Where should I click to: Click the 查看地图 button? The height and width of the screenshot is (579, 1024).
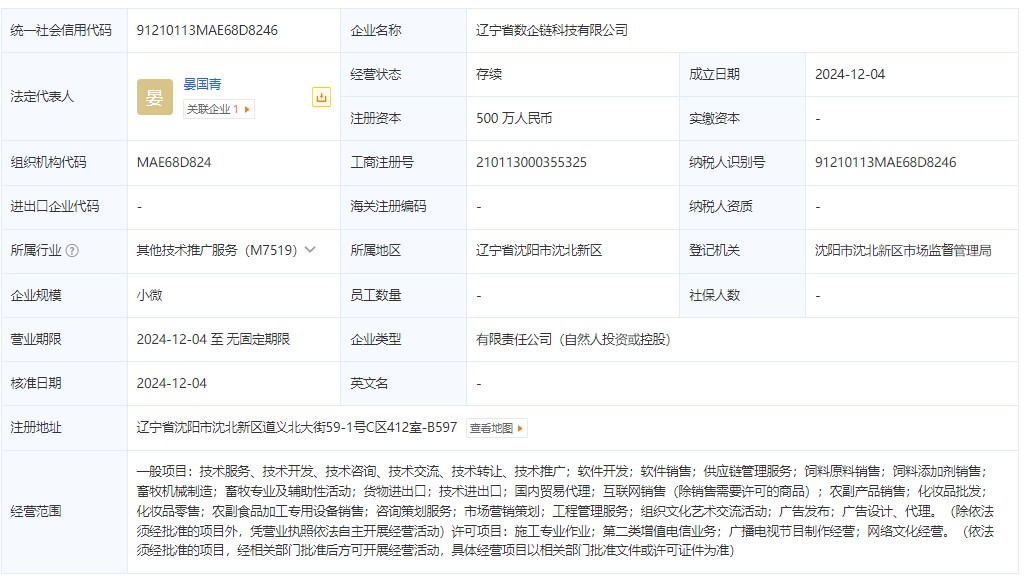tap(497, 428)
